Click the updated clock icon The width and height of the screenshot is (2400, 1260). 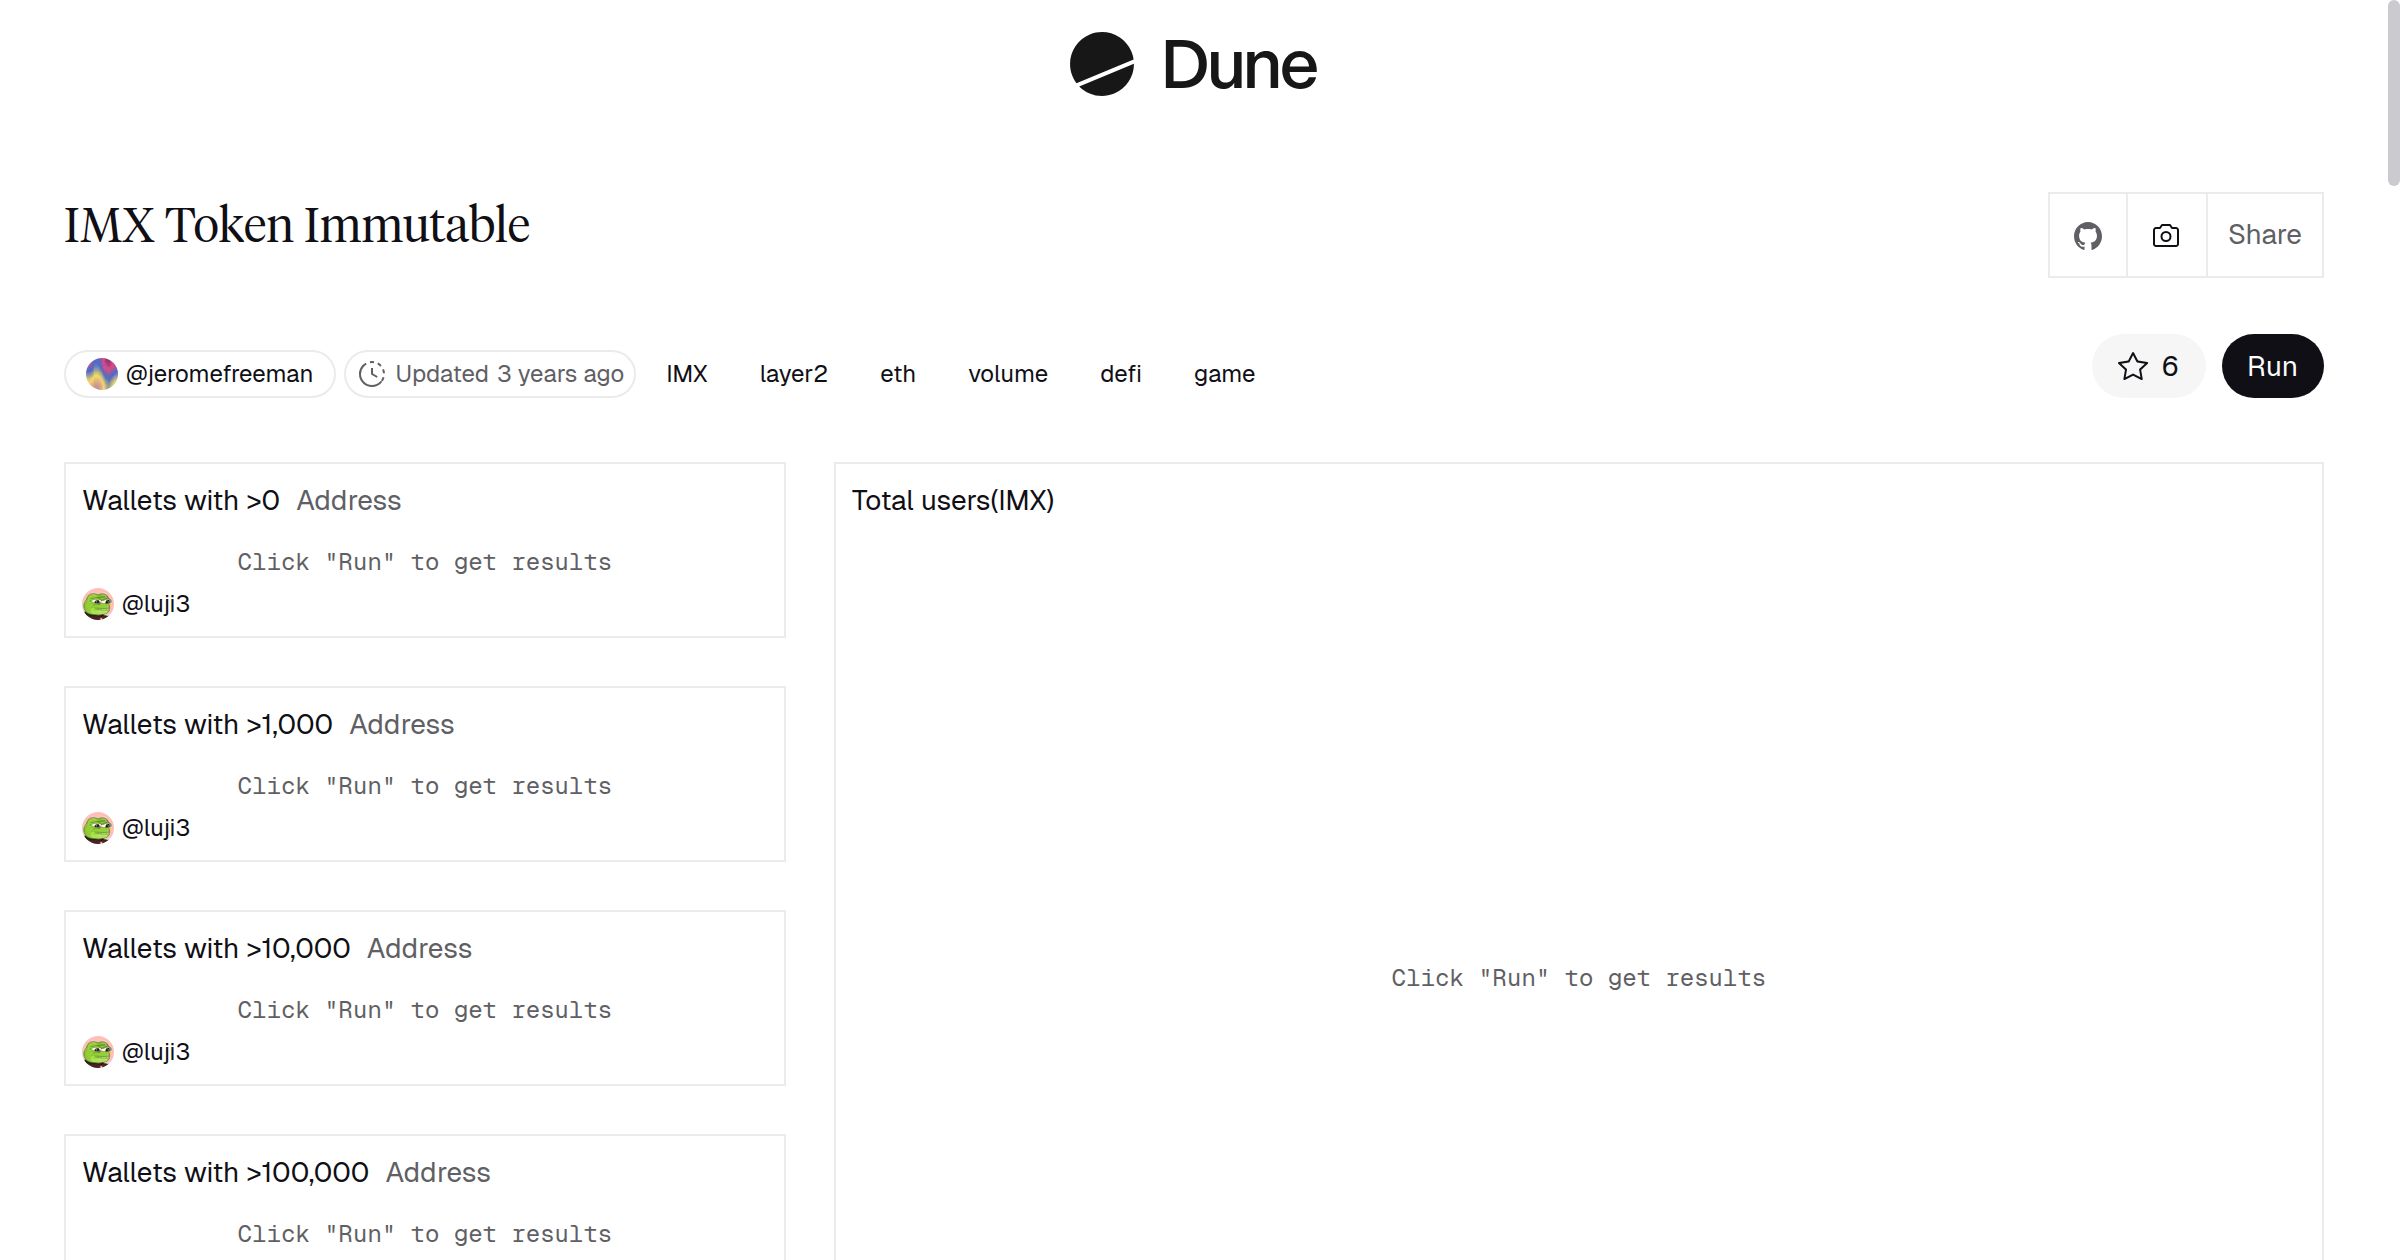[372, 374]
